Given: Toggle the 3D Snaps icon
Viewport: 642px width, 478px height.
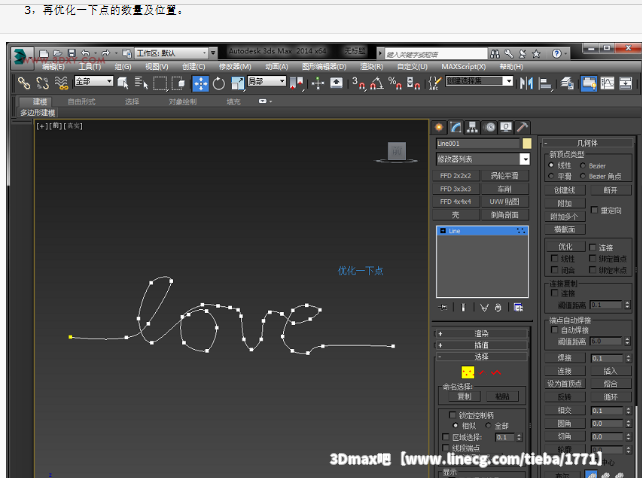Looking at the screenshot, I should click(x=359, y=83).
